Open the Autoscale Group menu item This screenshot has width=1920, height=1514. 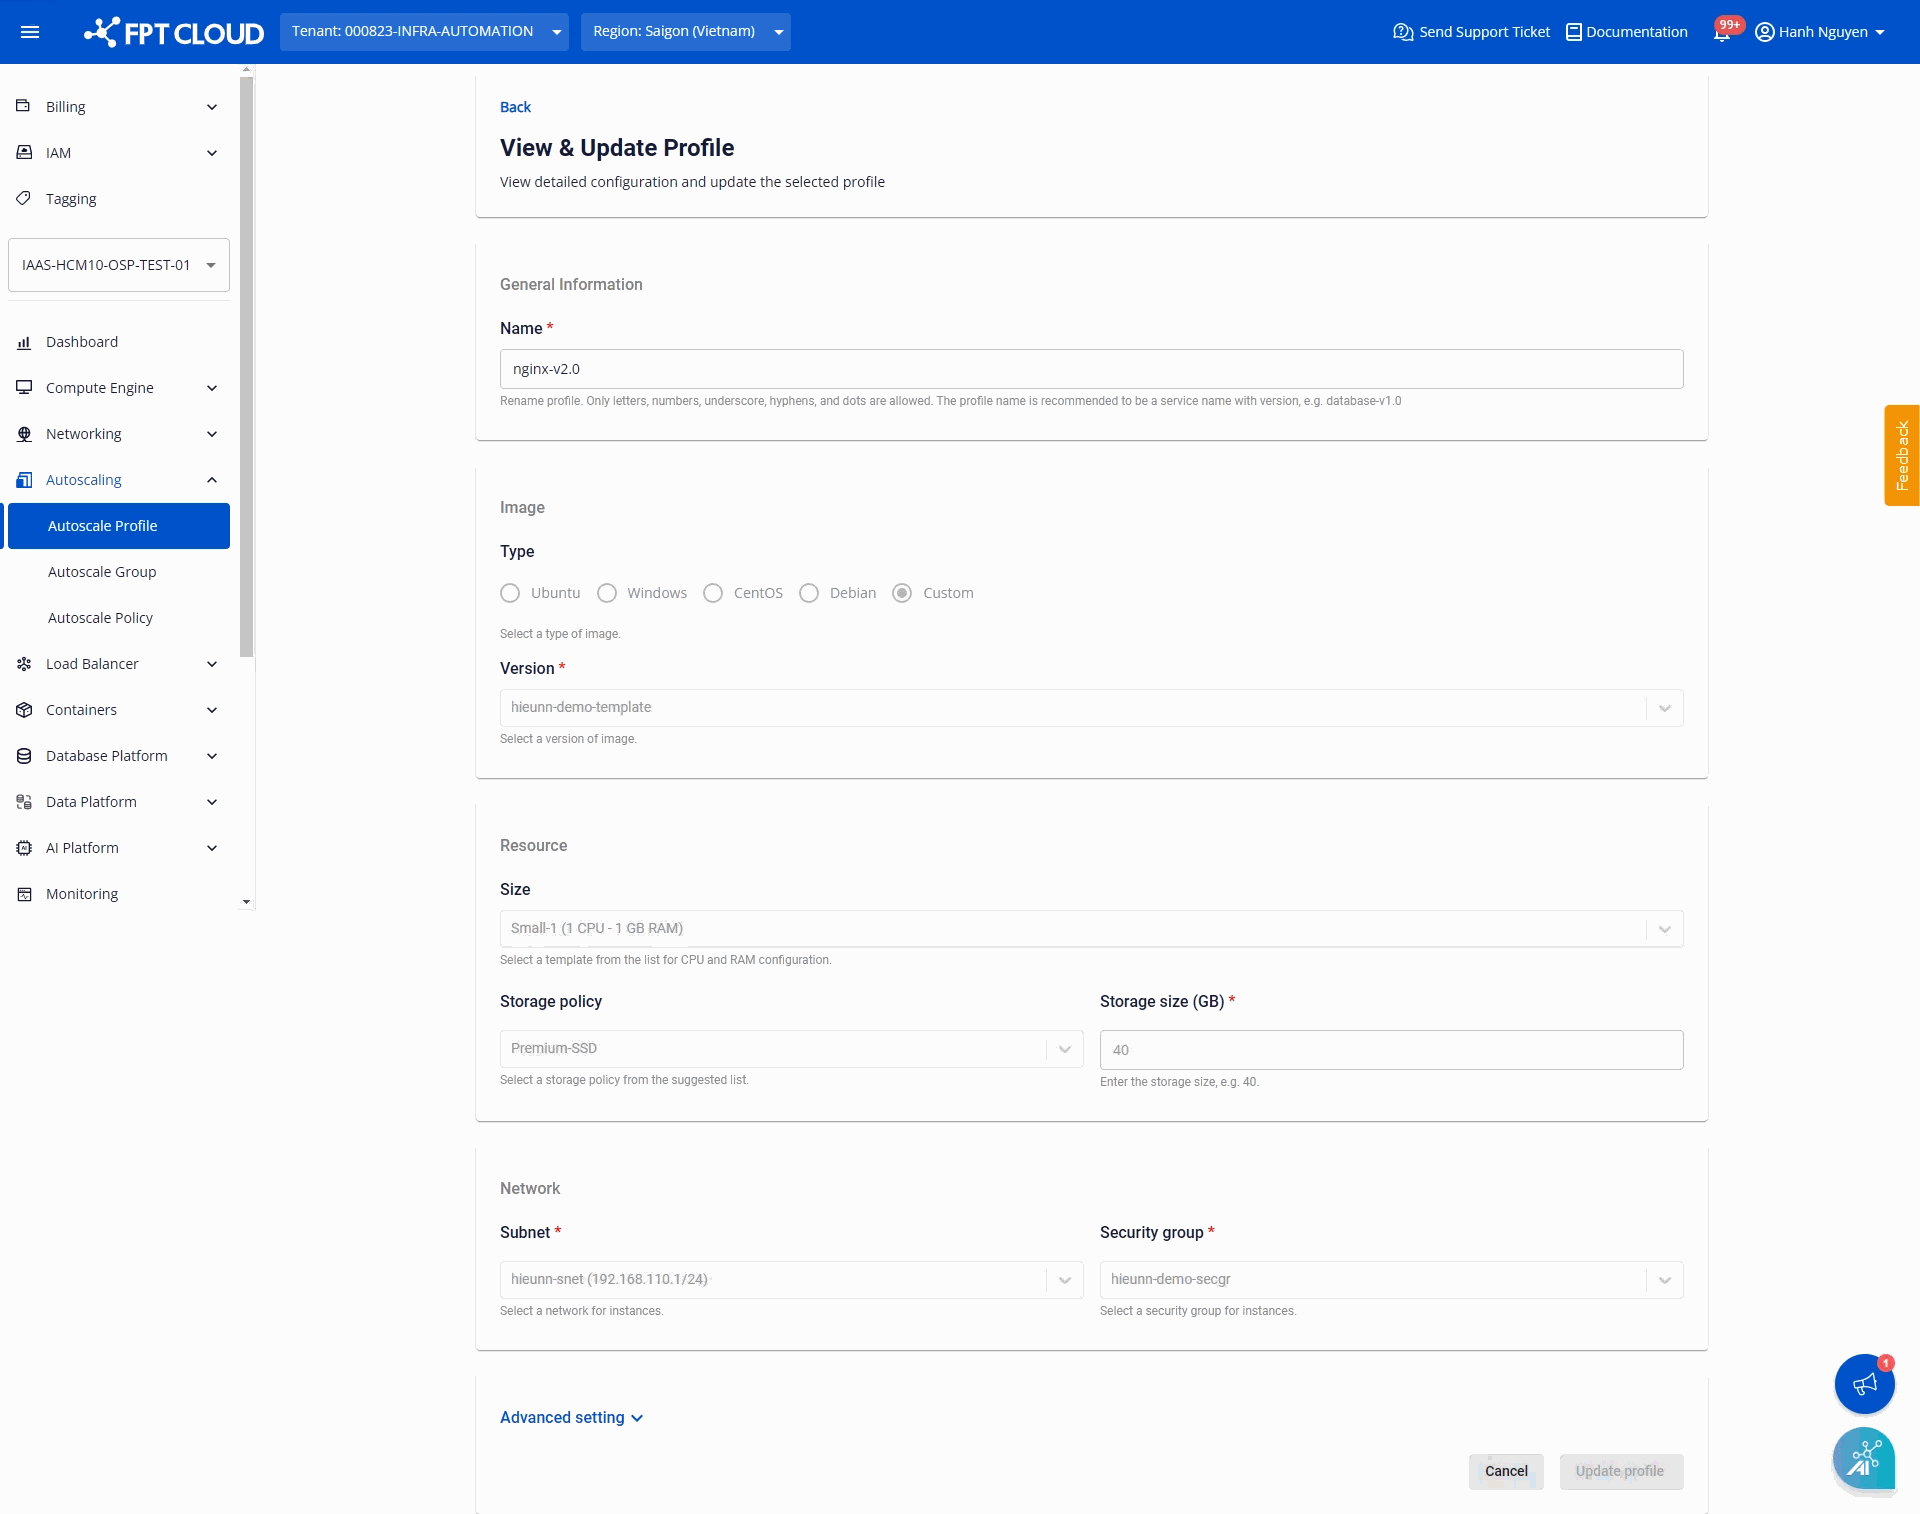pyautogui.click(x=119, y=572)
